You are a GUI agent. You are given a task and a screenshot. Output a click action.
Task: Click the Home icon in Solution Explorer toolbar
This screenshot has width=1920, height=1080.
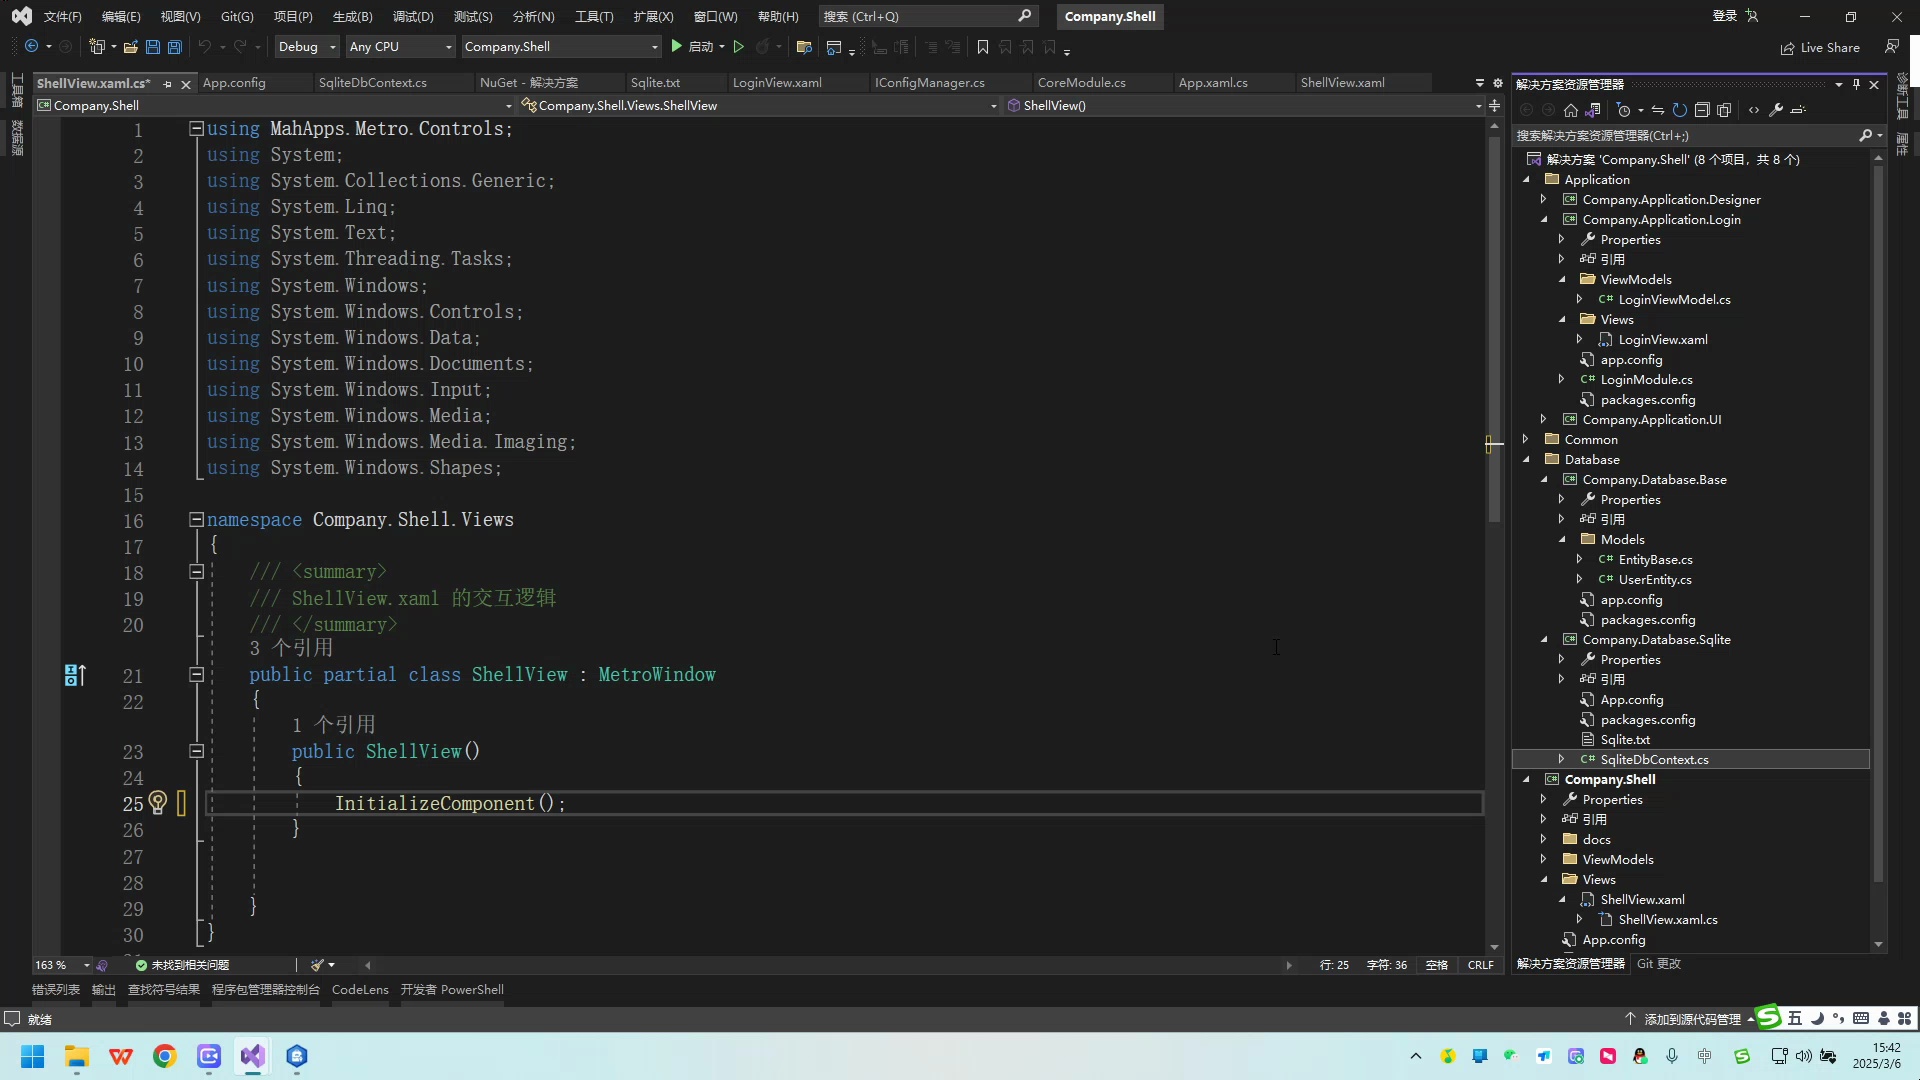(x=1570, y=111)
